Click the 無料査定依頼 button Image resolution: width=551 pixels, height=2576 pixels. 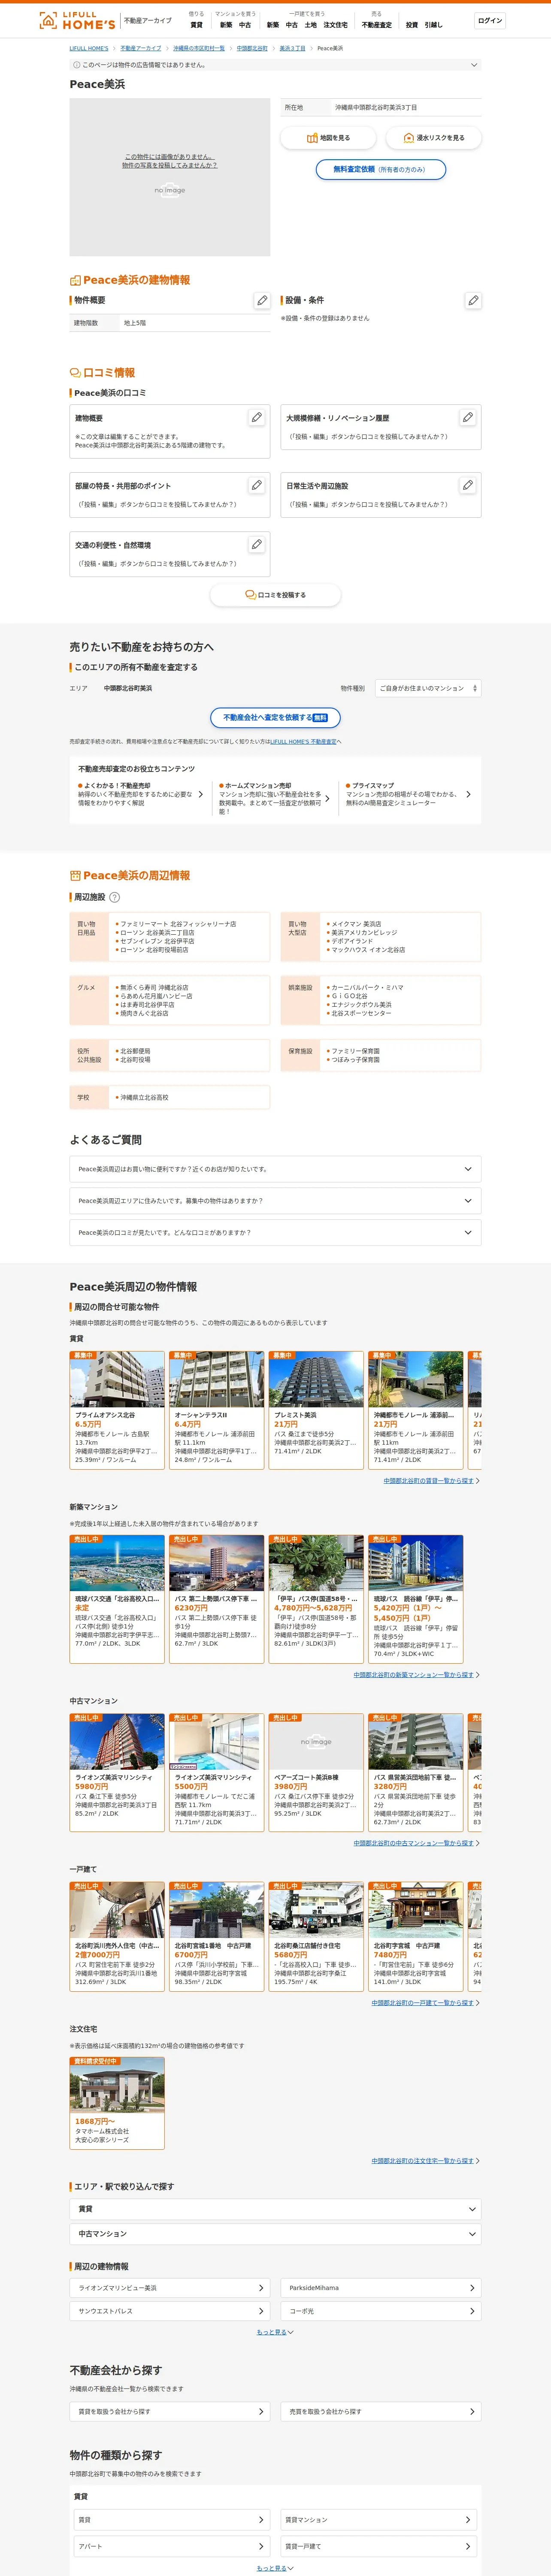point(380,170)
